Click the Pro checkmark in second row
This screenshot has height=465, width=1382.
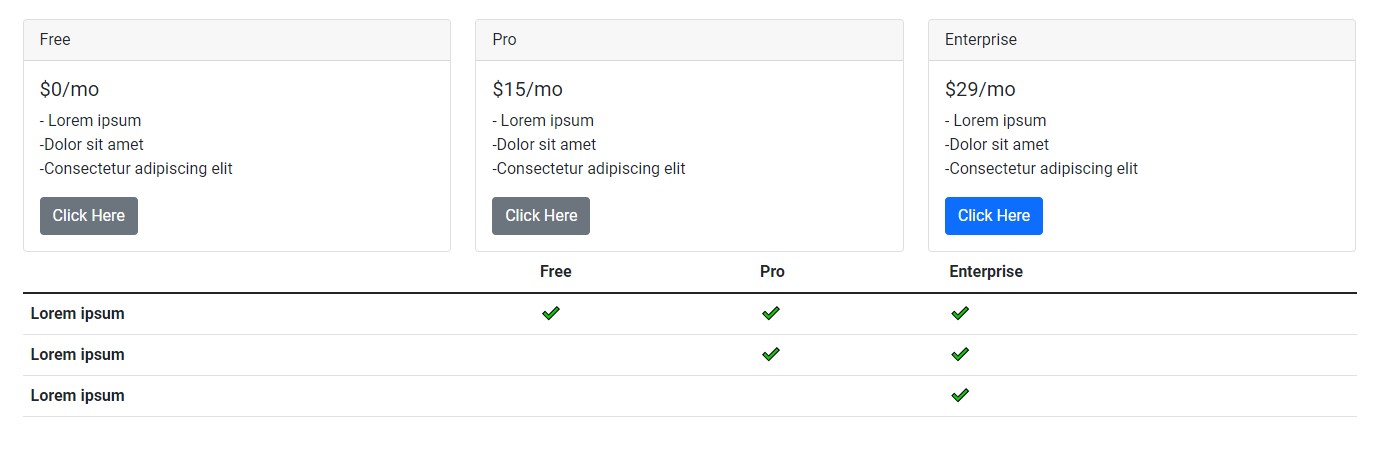[770, 354]
